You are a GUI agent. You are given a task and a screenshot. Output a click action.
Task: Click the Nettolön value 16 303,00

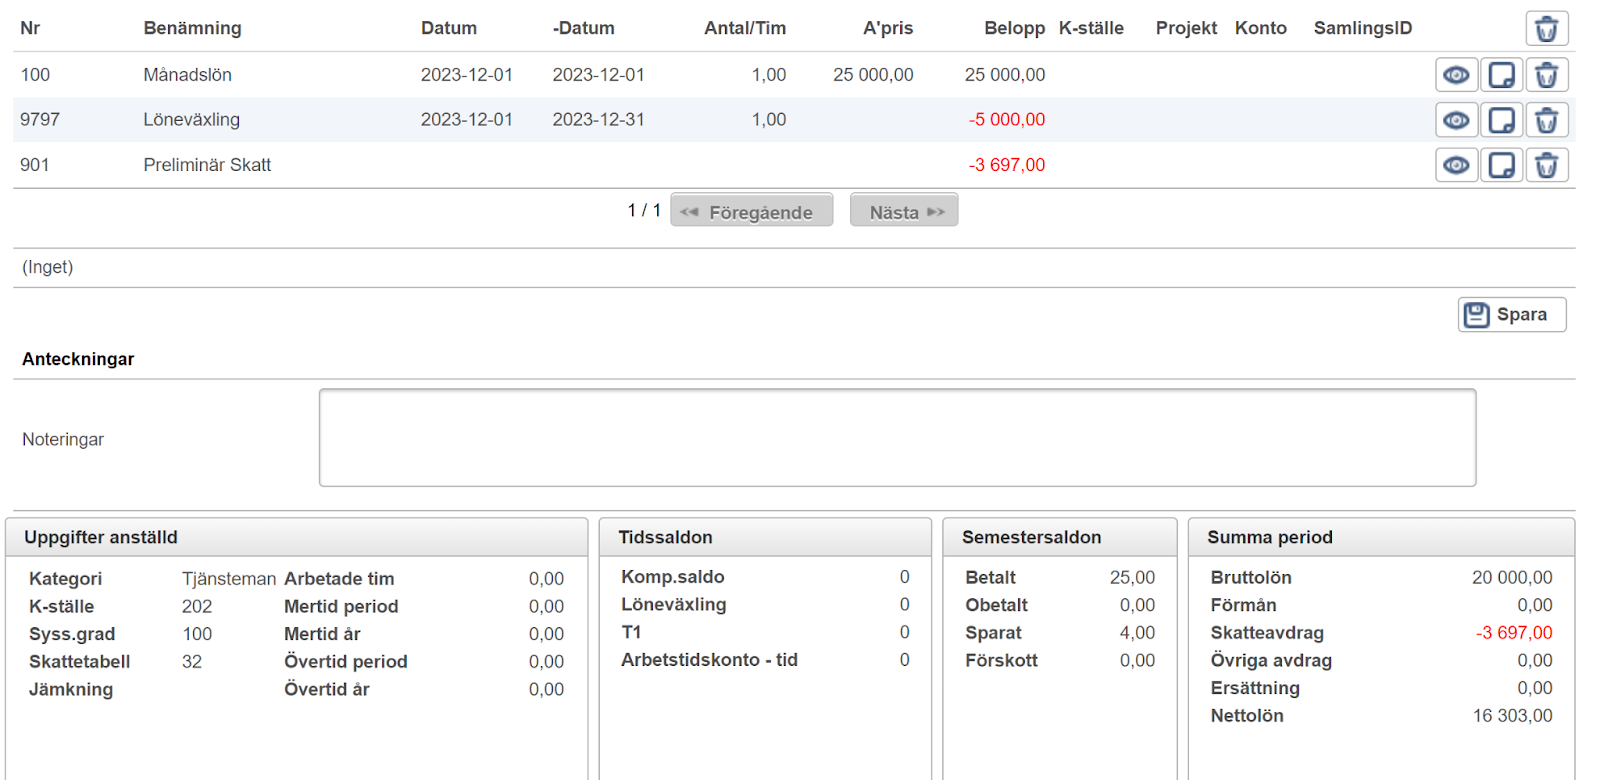point(1512,715)
